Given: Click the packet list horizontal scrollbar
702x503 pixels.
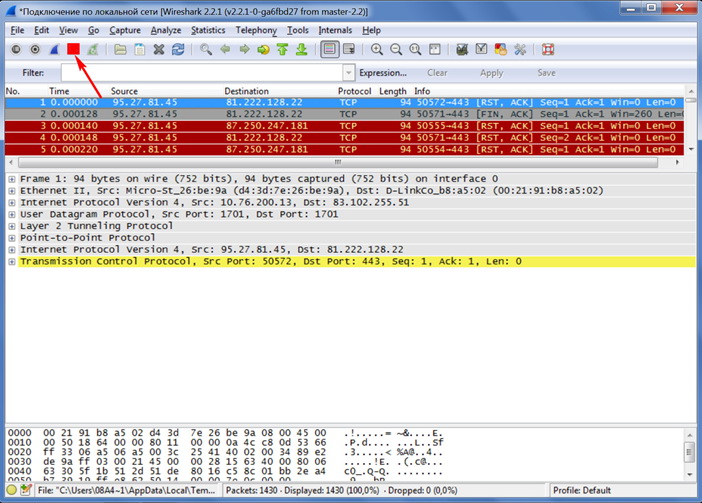Looking at the screenshot, I should click(x=337, y=162).
